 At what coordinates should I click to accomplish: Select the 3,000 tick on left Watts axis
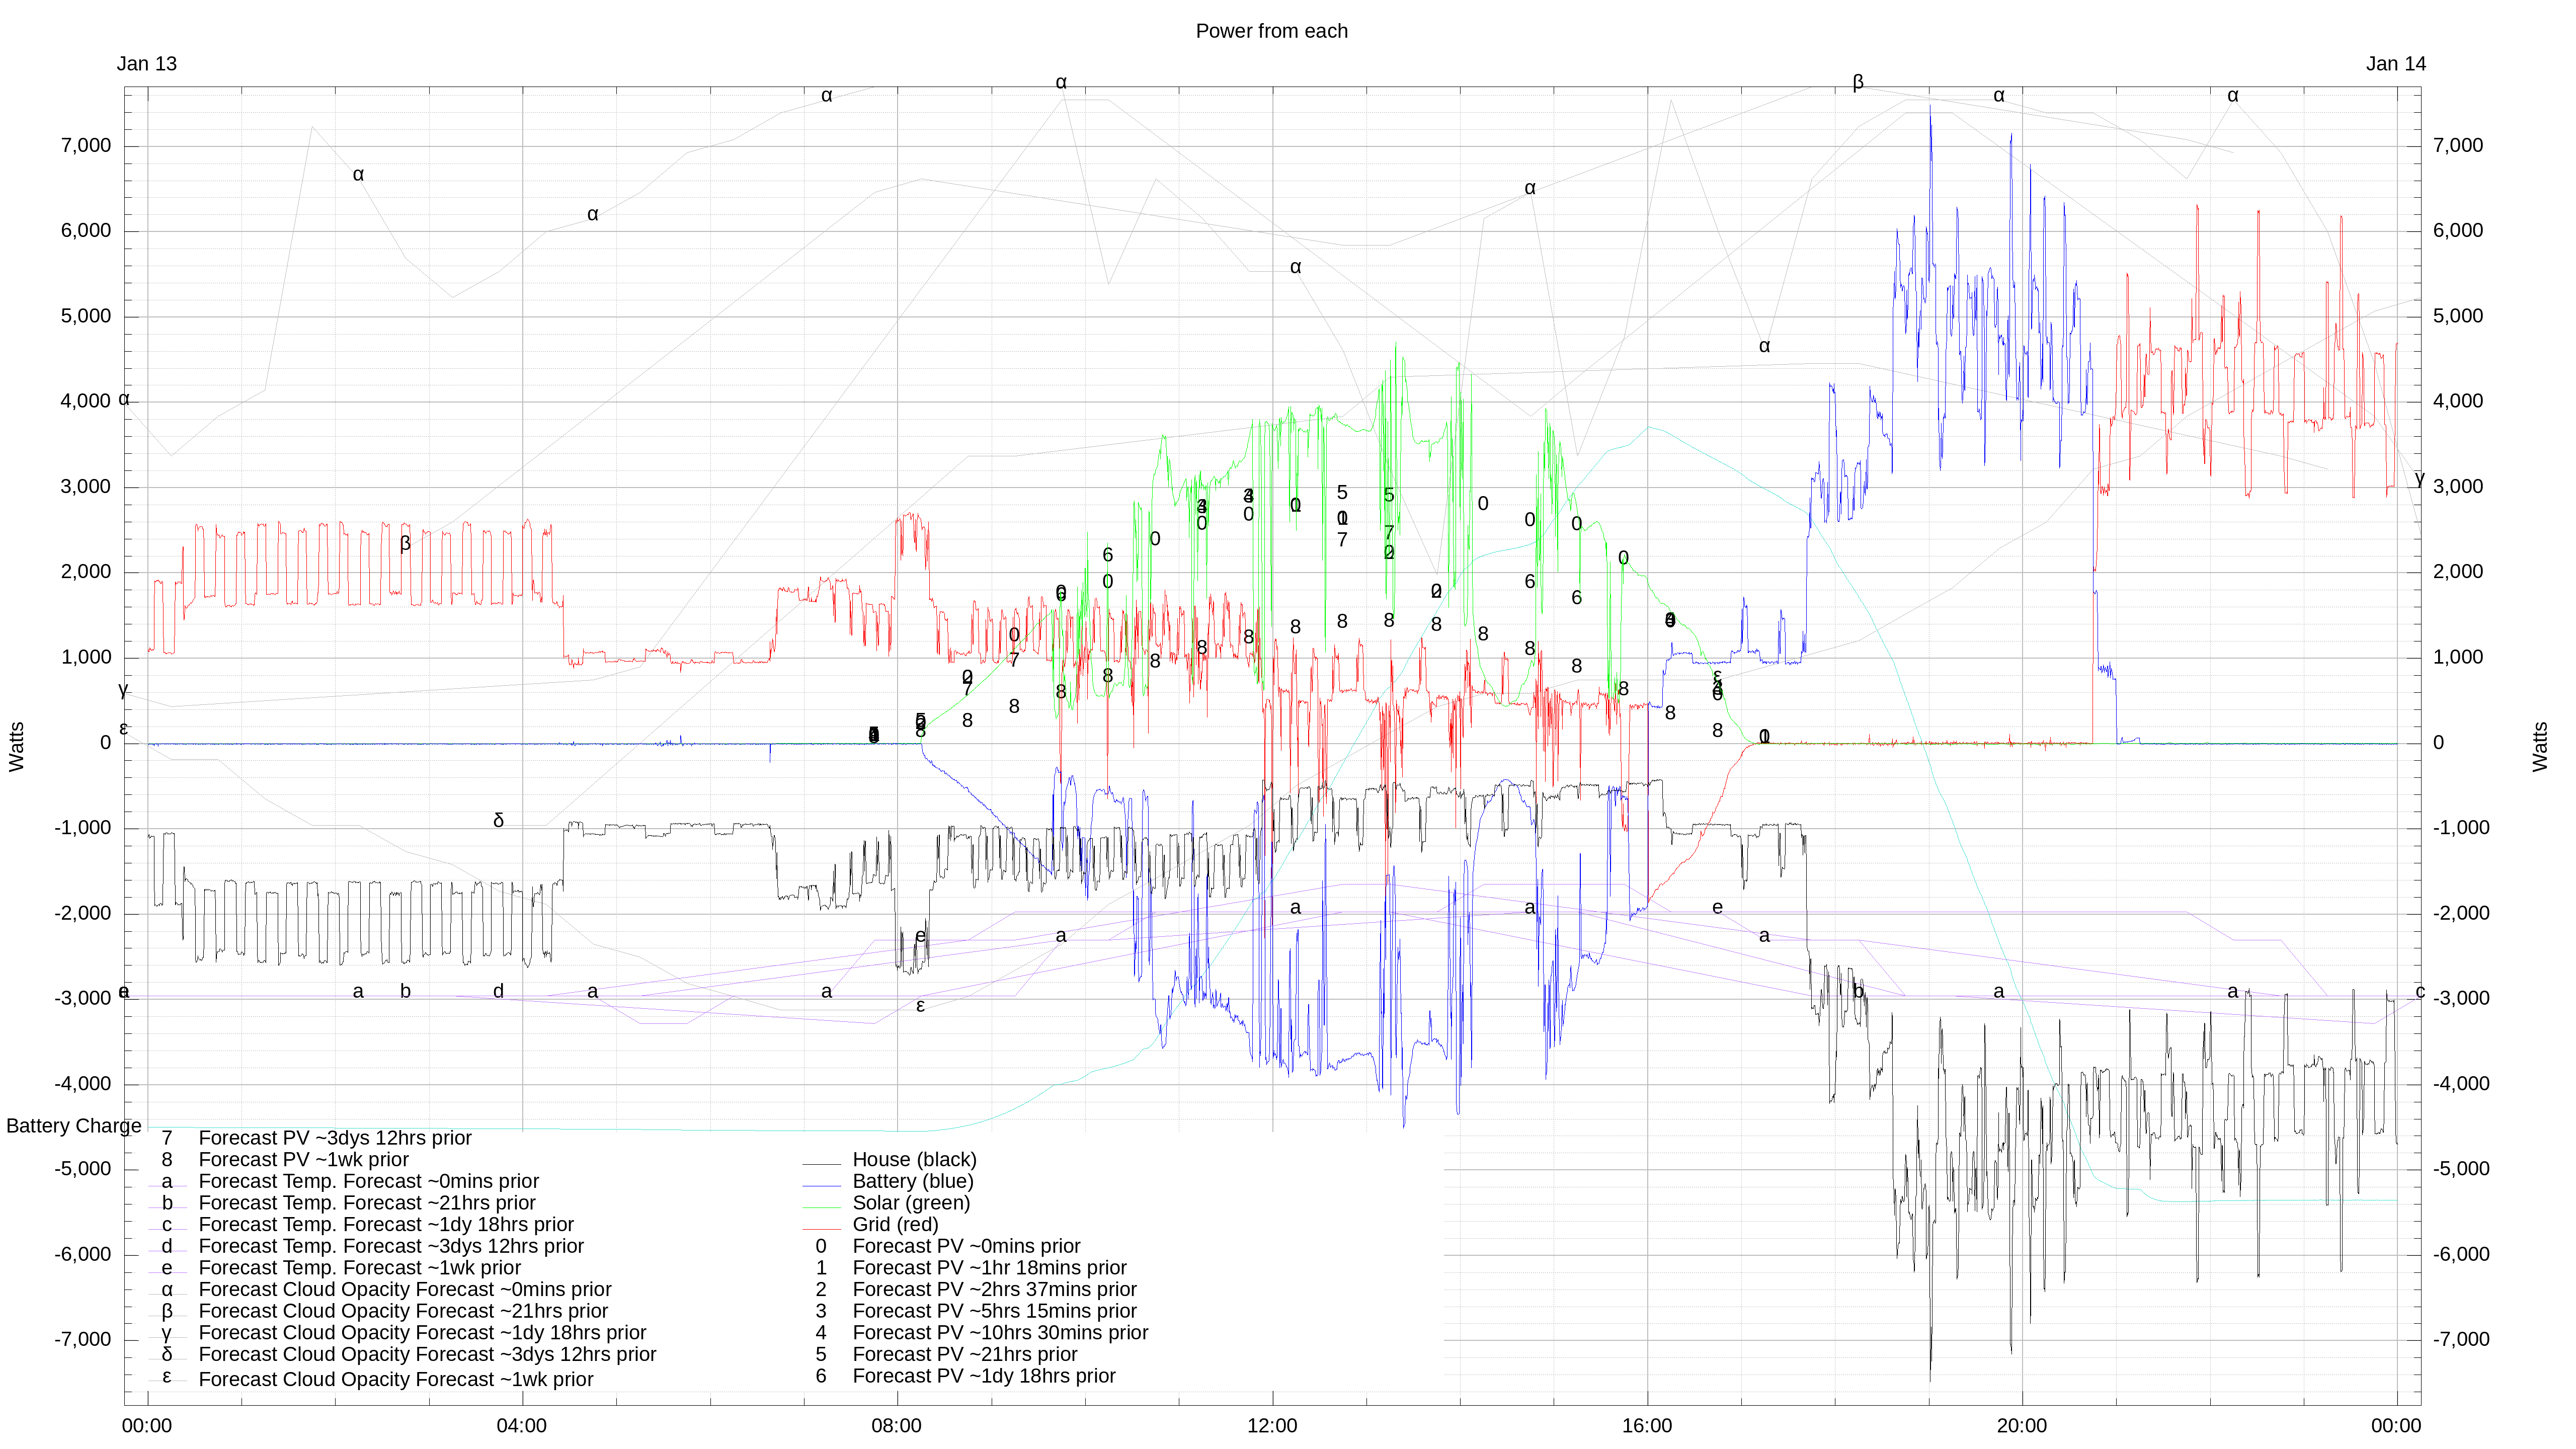86,487
